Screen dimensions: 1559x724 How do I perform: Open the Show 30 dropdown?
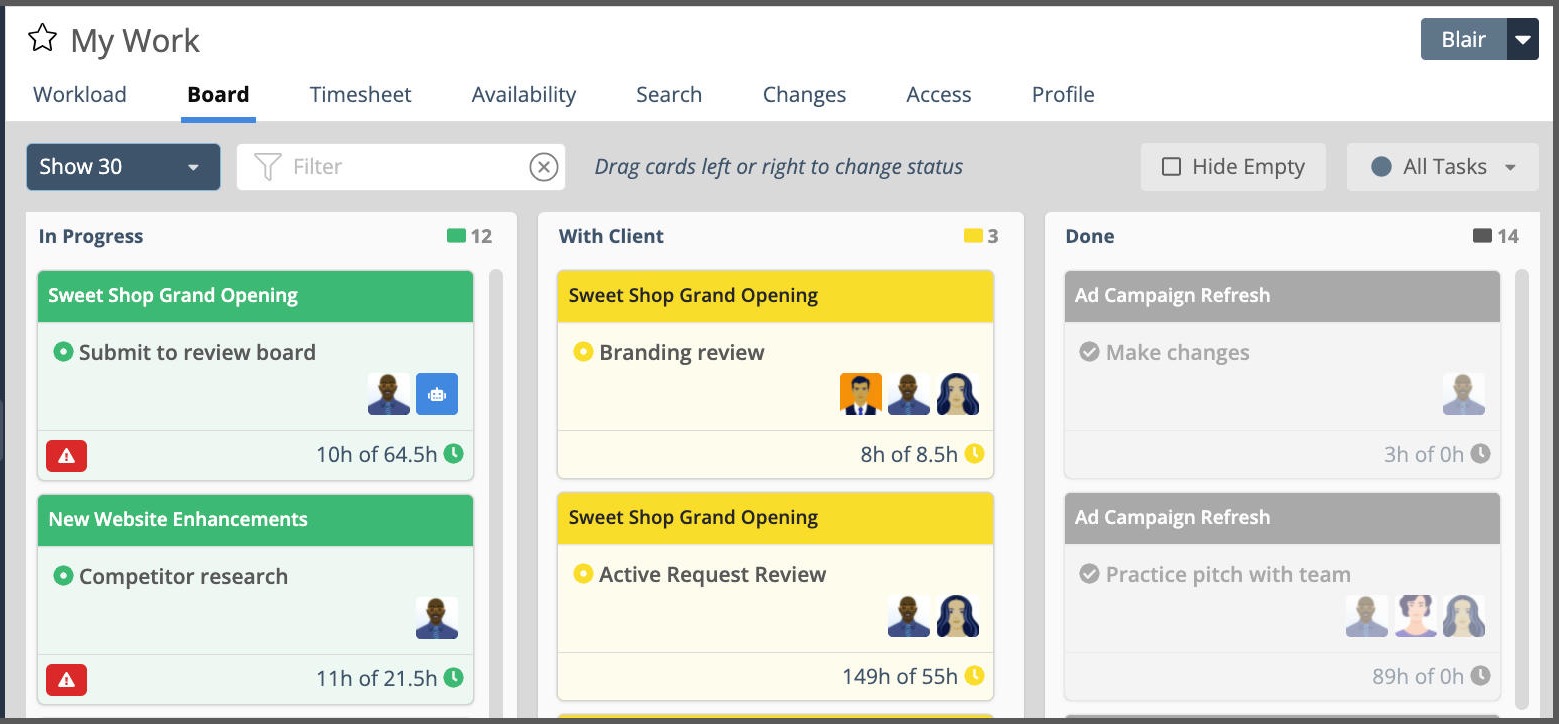coord(122,166)
